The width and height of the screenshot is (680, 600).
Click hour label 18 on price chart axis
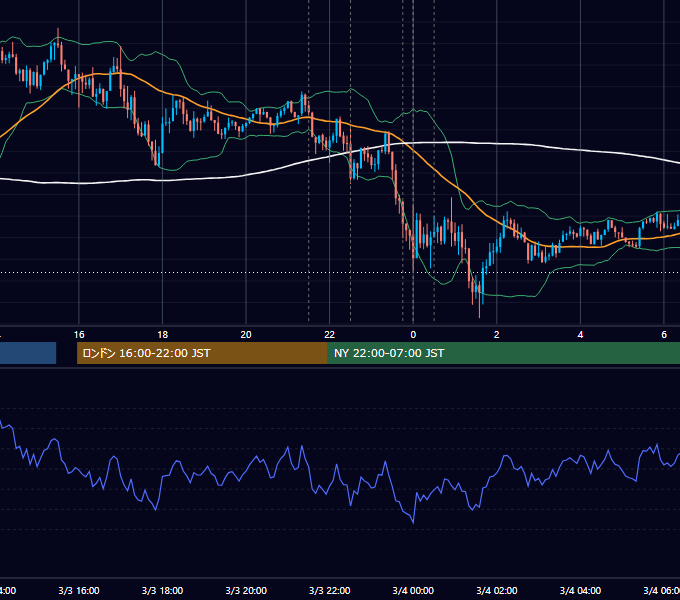(x=162, y=335)
